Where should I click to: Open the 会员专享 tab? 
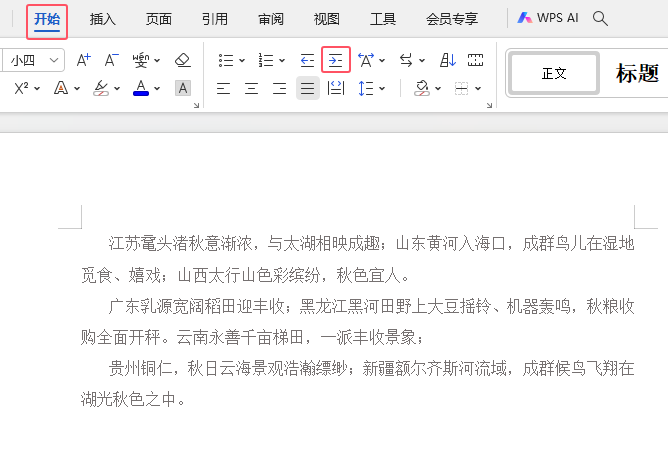(x=452, y=19)
